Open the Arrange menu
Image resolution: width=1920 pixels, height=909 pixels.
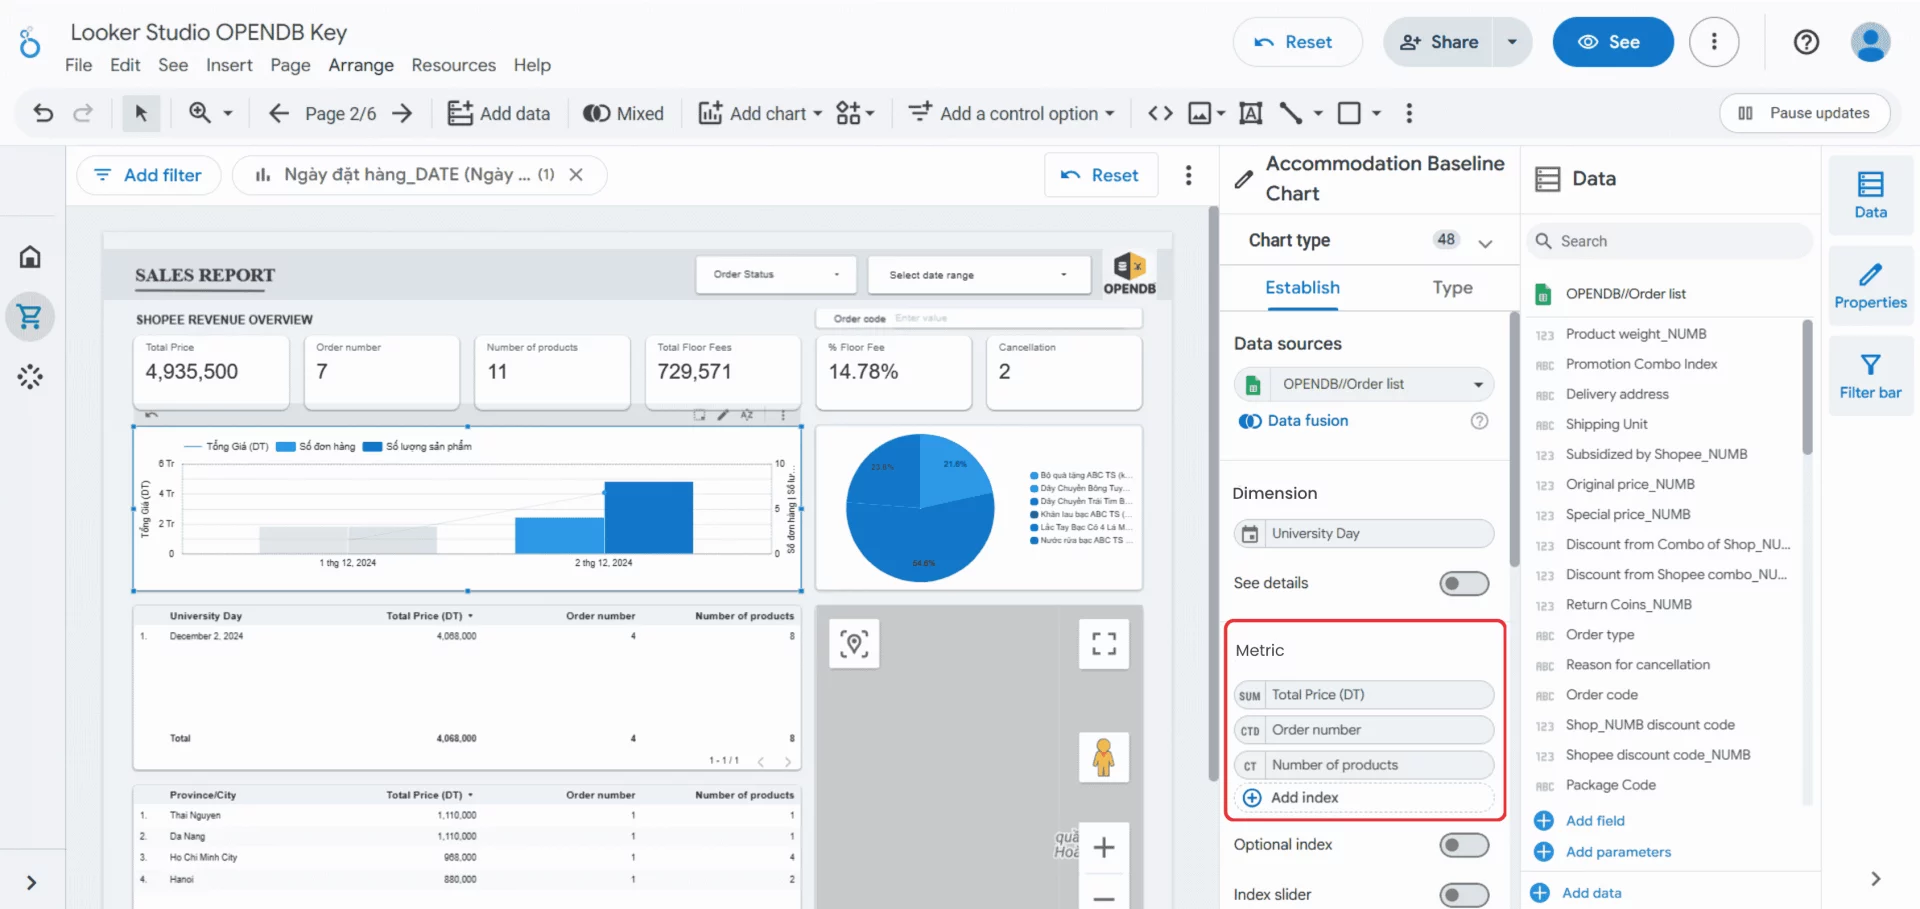(x=361, y=65)
